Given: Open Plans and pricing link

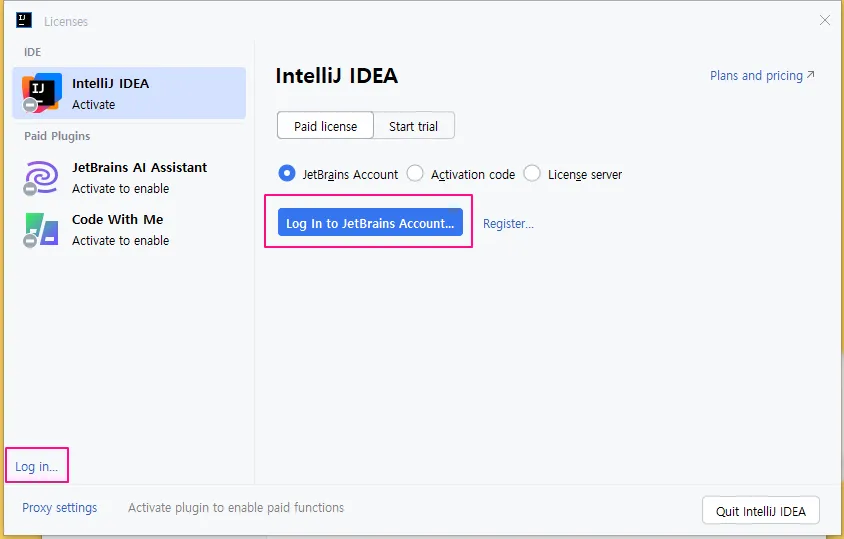Looking at the screenshot, I should click(x=762, y=75).
